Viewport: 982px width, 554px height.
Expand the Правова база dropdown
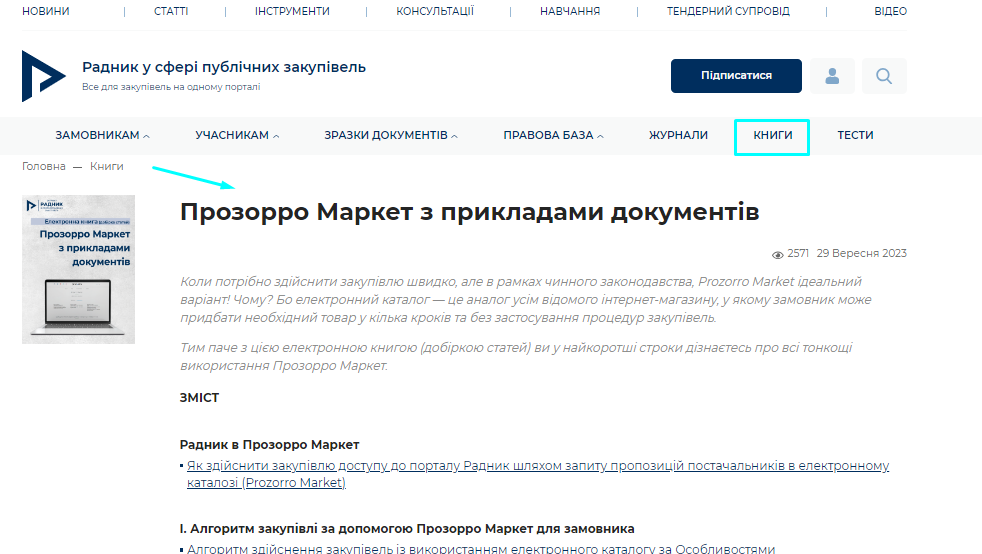553,136
